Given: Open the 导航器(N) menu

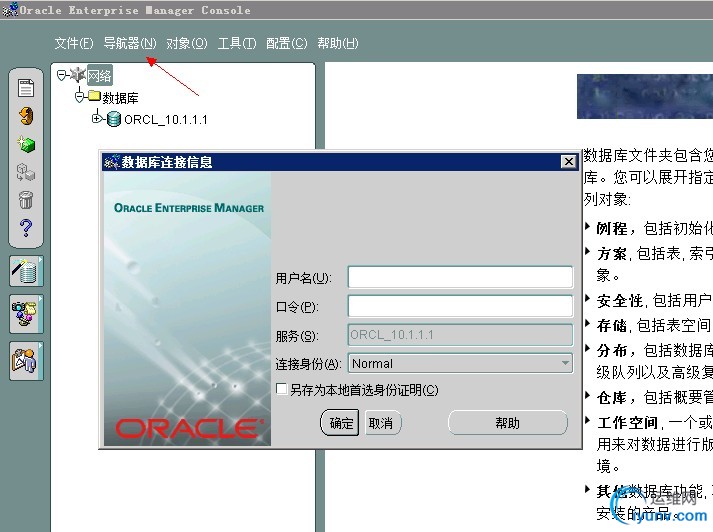Looking at the screenshot, I should [130, 43].
